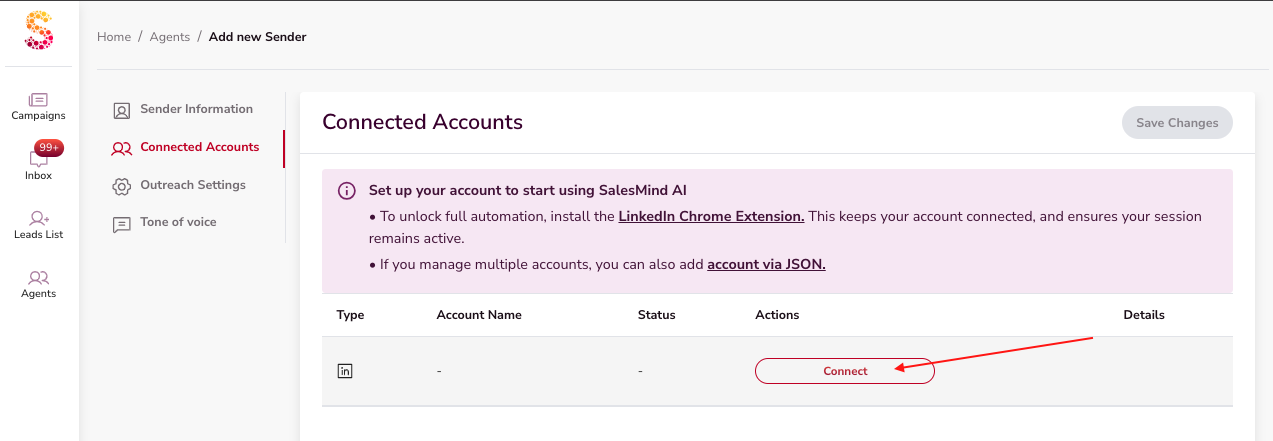Open Leads List sidebar icon
This screenshot has height=441, width=1273.
[x=38, y=218]
